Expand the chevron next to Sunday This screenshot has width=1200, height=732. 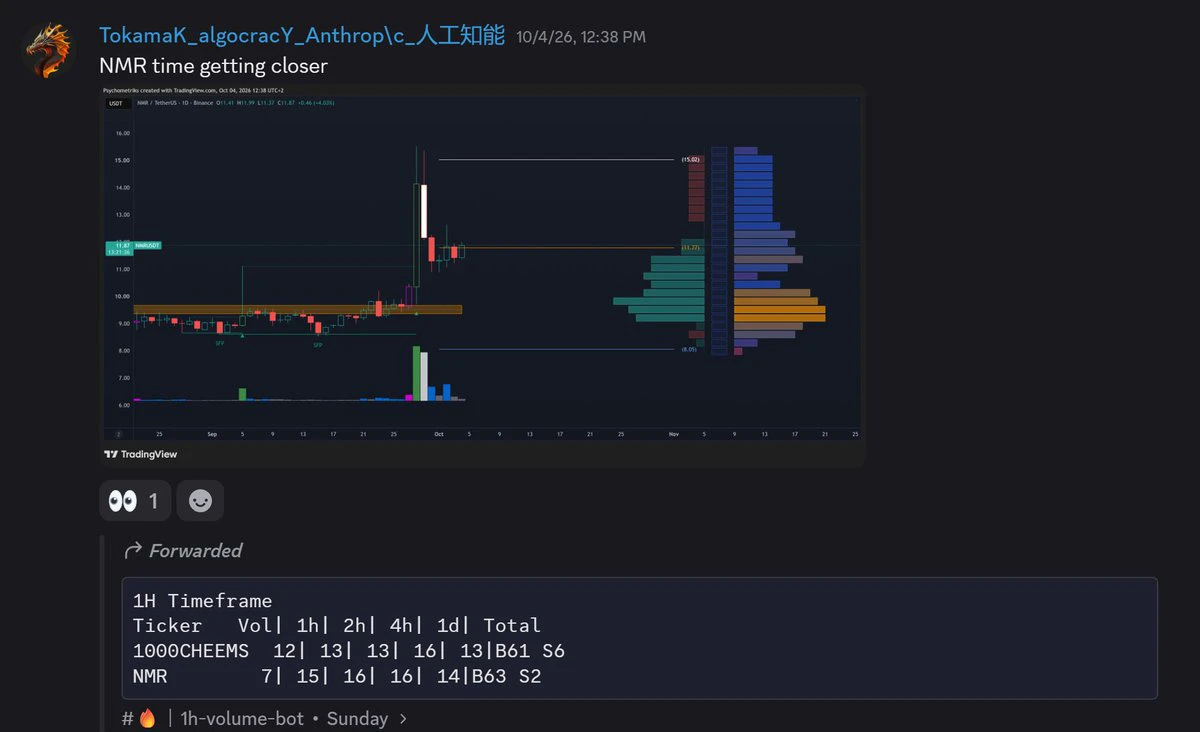point(403,718)
